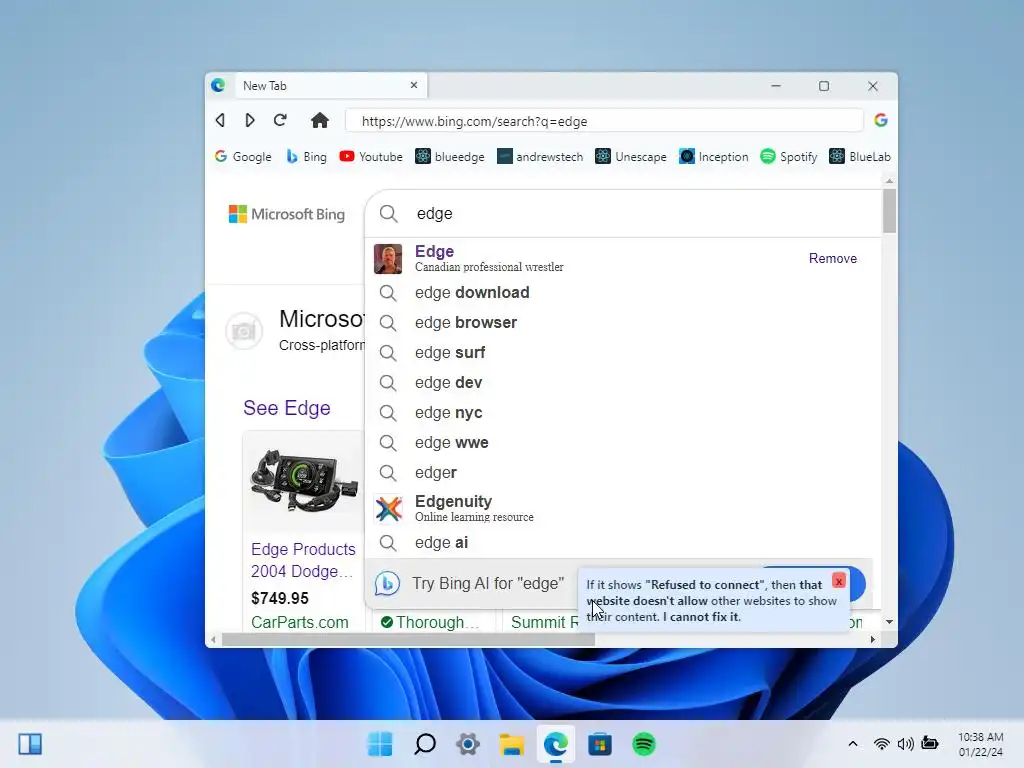Choose the edge browser suggestion
This screenshot has width=1024, height=768.
624,323
